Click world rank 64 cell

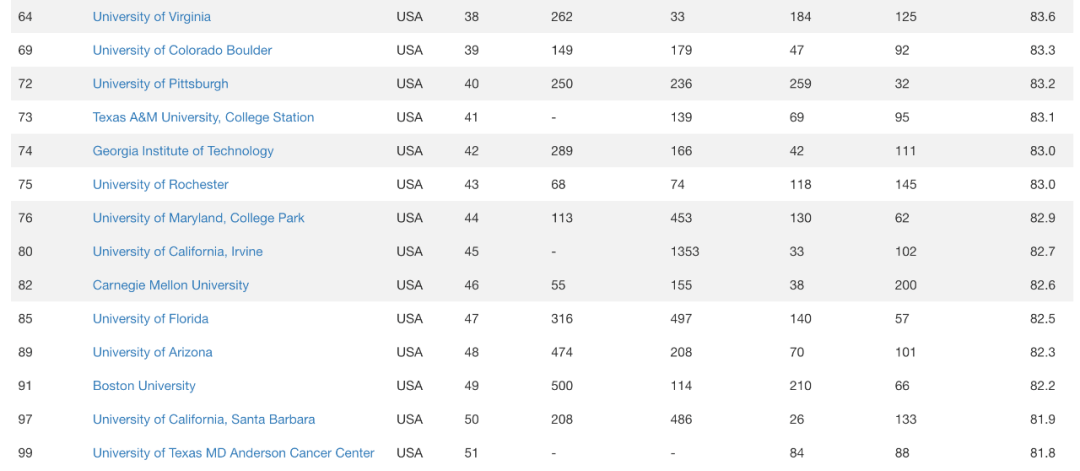point(25,17)
